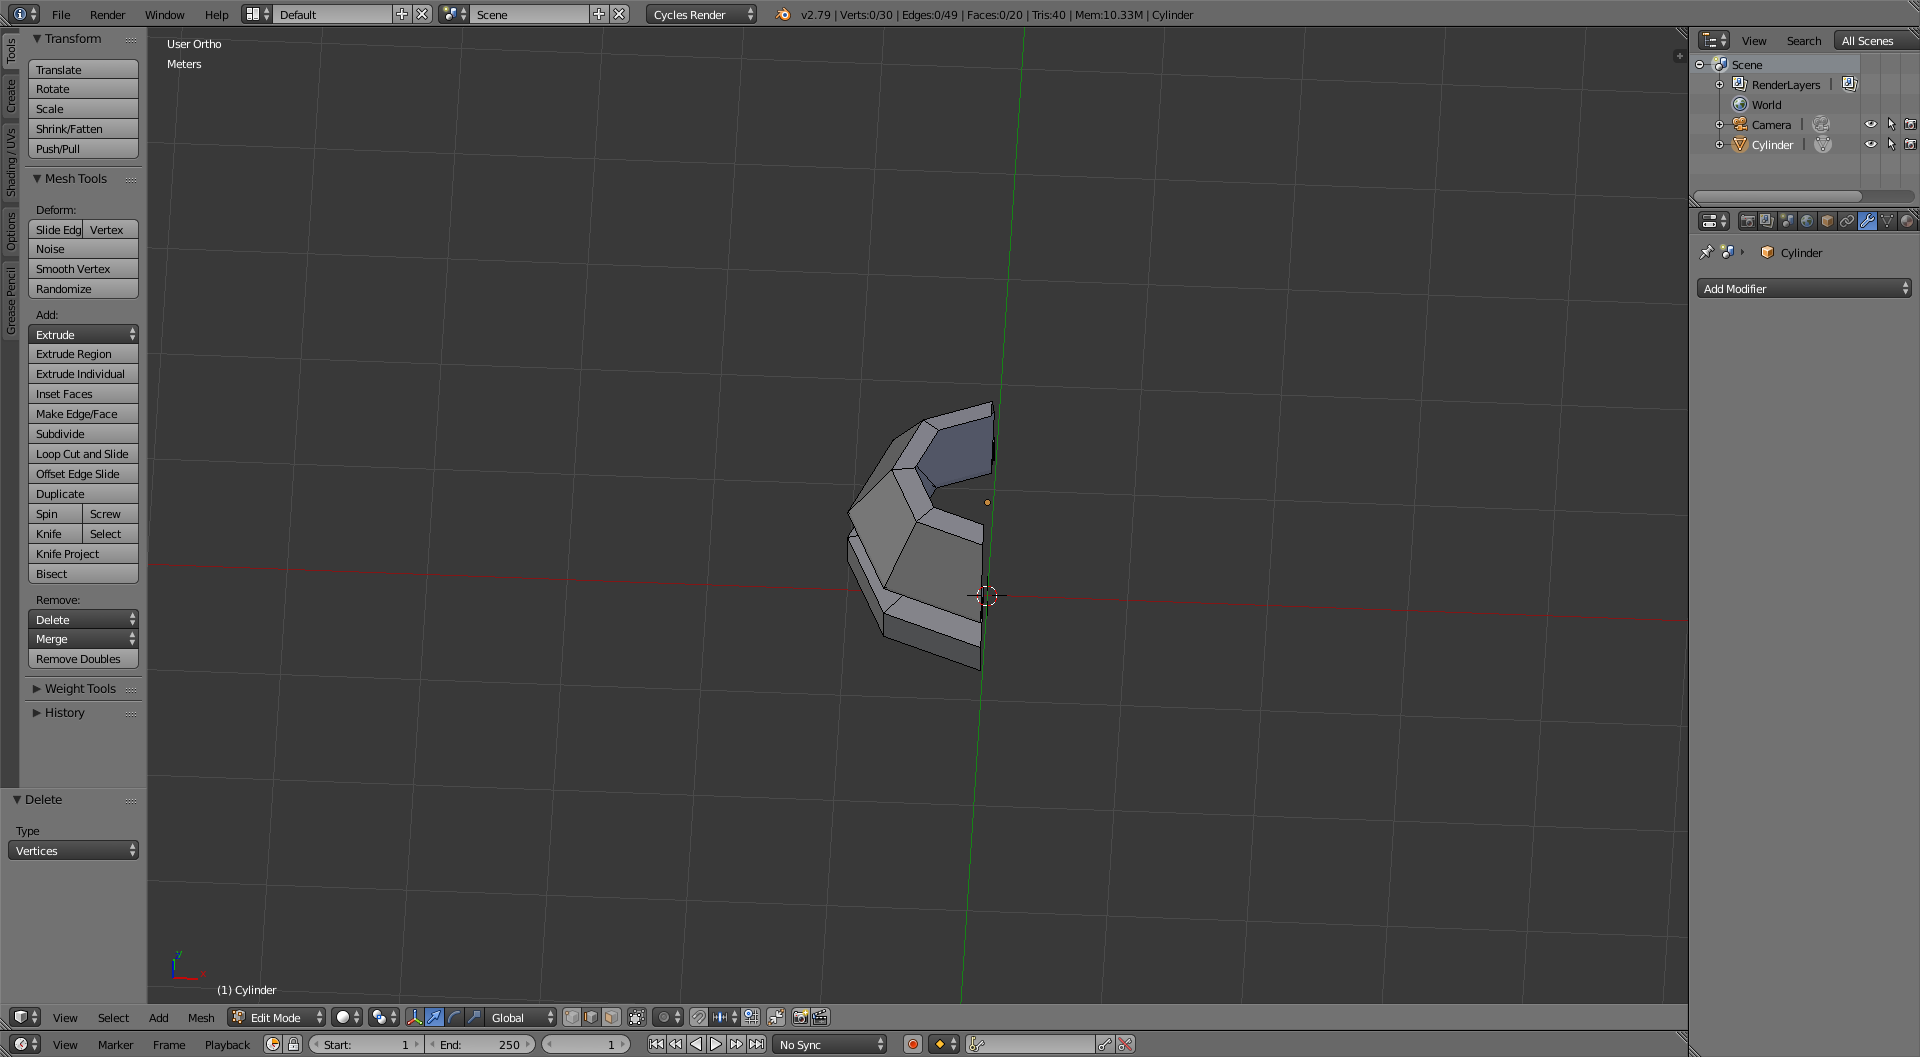Open the Object properties tab cube icon

[x=1827, y=221]
